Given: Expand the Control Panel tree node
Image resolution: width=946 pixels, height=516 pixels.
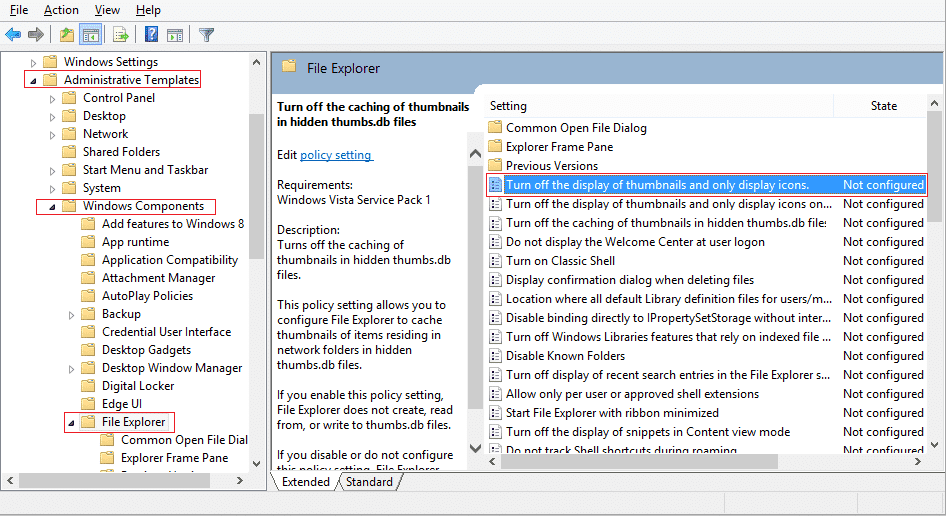Looking at the screenshot, I should point(52,98).
